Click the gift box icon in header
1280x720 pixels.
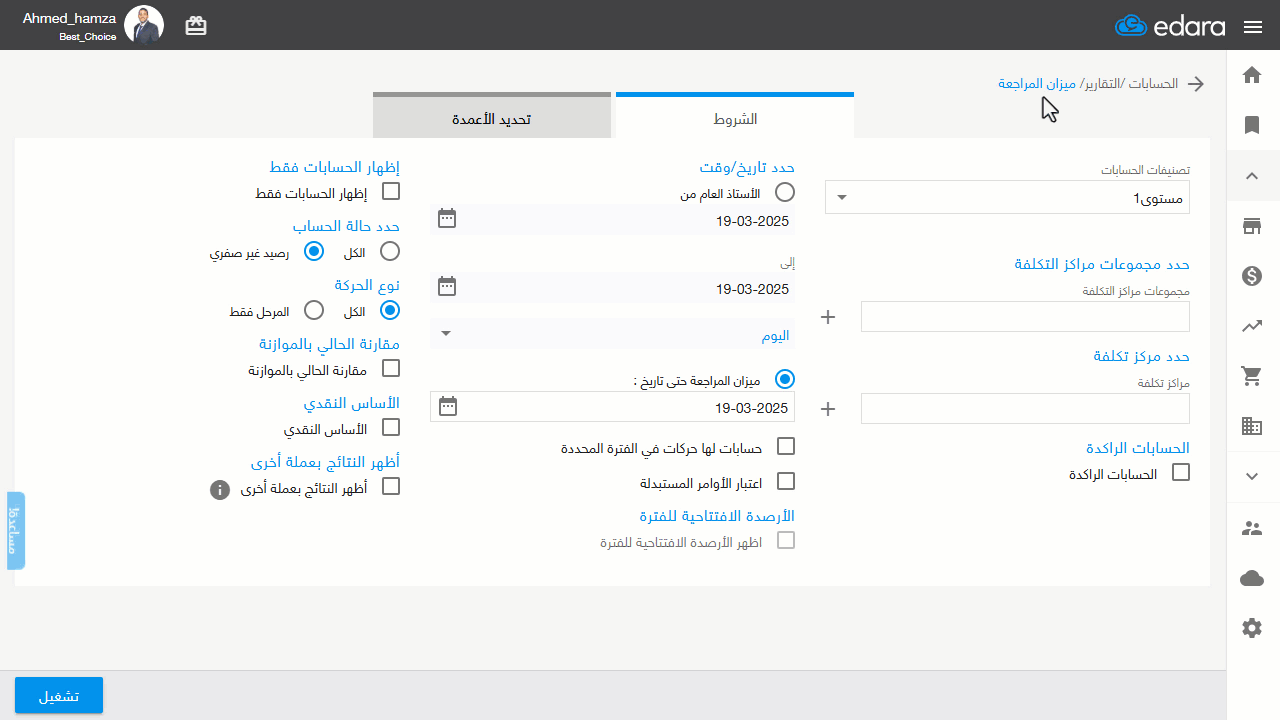pyautogui.click(x=196, y=26)
